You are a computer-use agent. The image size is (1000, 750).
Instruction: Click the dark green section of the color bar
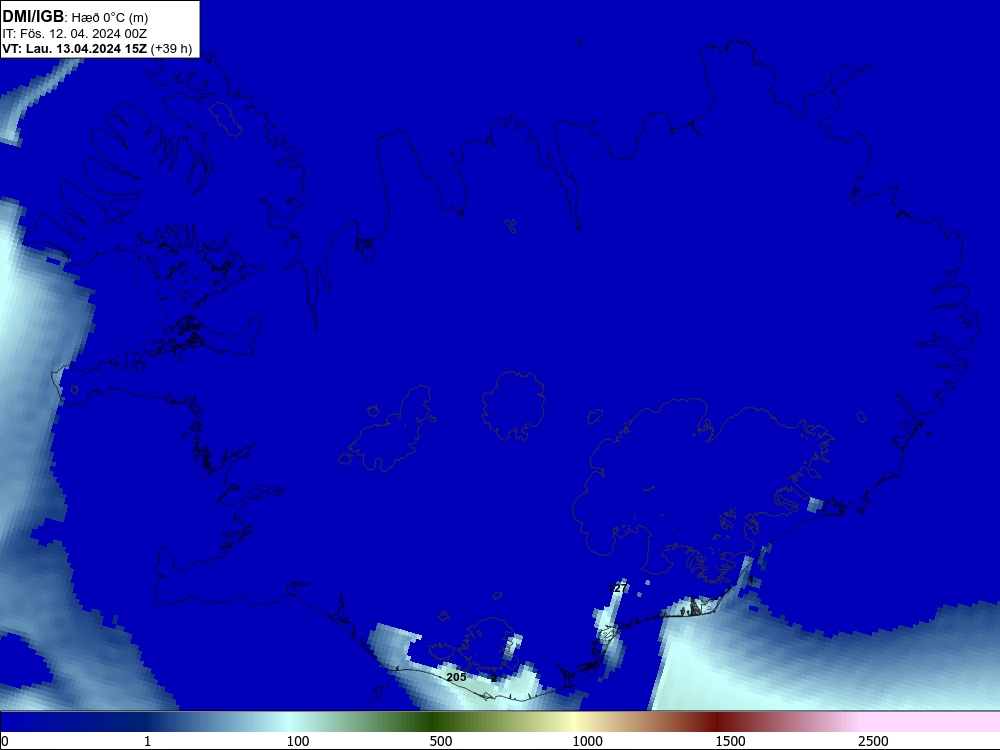pyautogui.click(x=434, y=722)
